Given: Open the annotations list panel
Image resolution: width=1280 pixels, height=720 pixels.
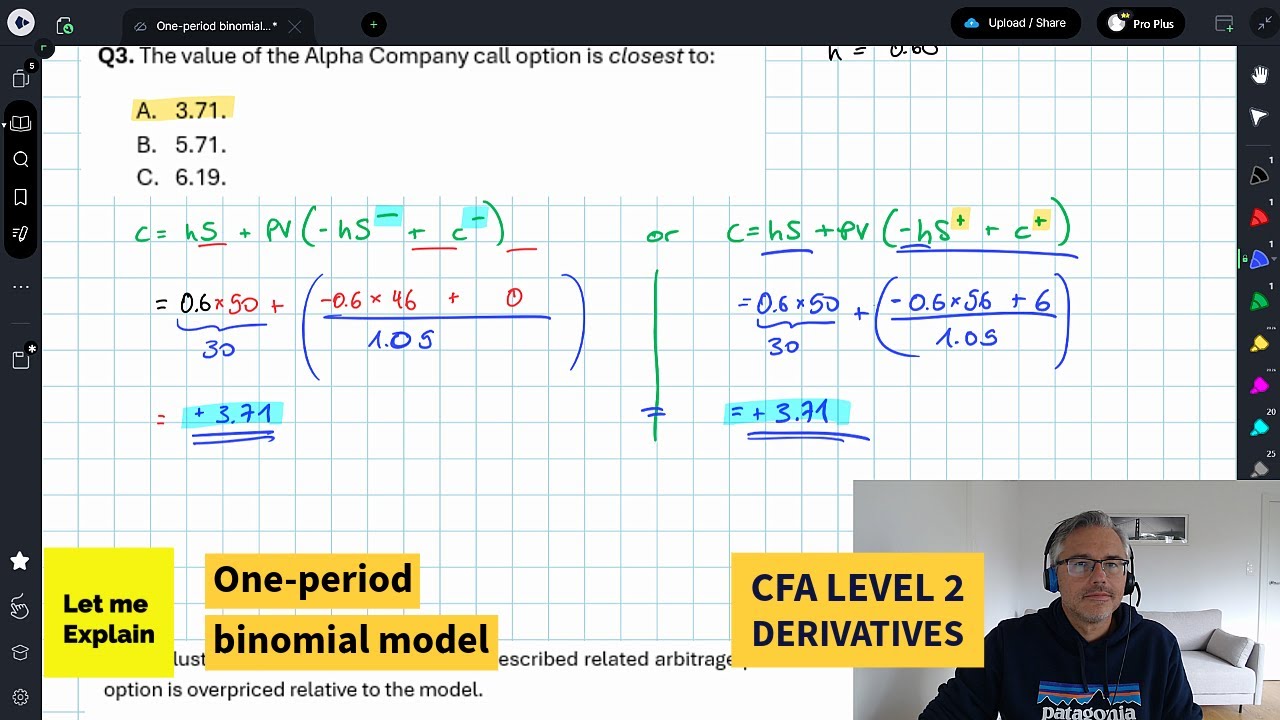Looking at the screenshot, I should pyautogui.click(x=21, y=234).
